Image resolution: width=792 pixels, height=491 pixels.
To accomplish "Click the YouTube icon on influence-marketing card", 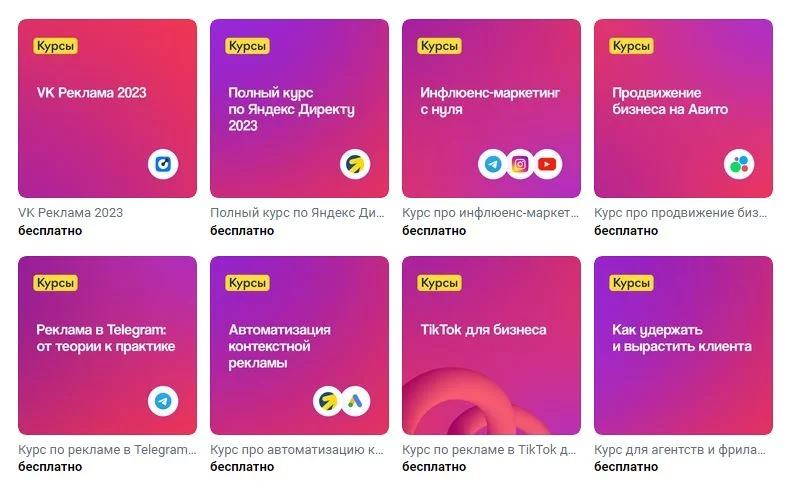I will (x=547, y=164).
